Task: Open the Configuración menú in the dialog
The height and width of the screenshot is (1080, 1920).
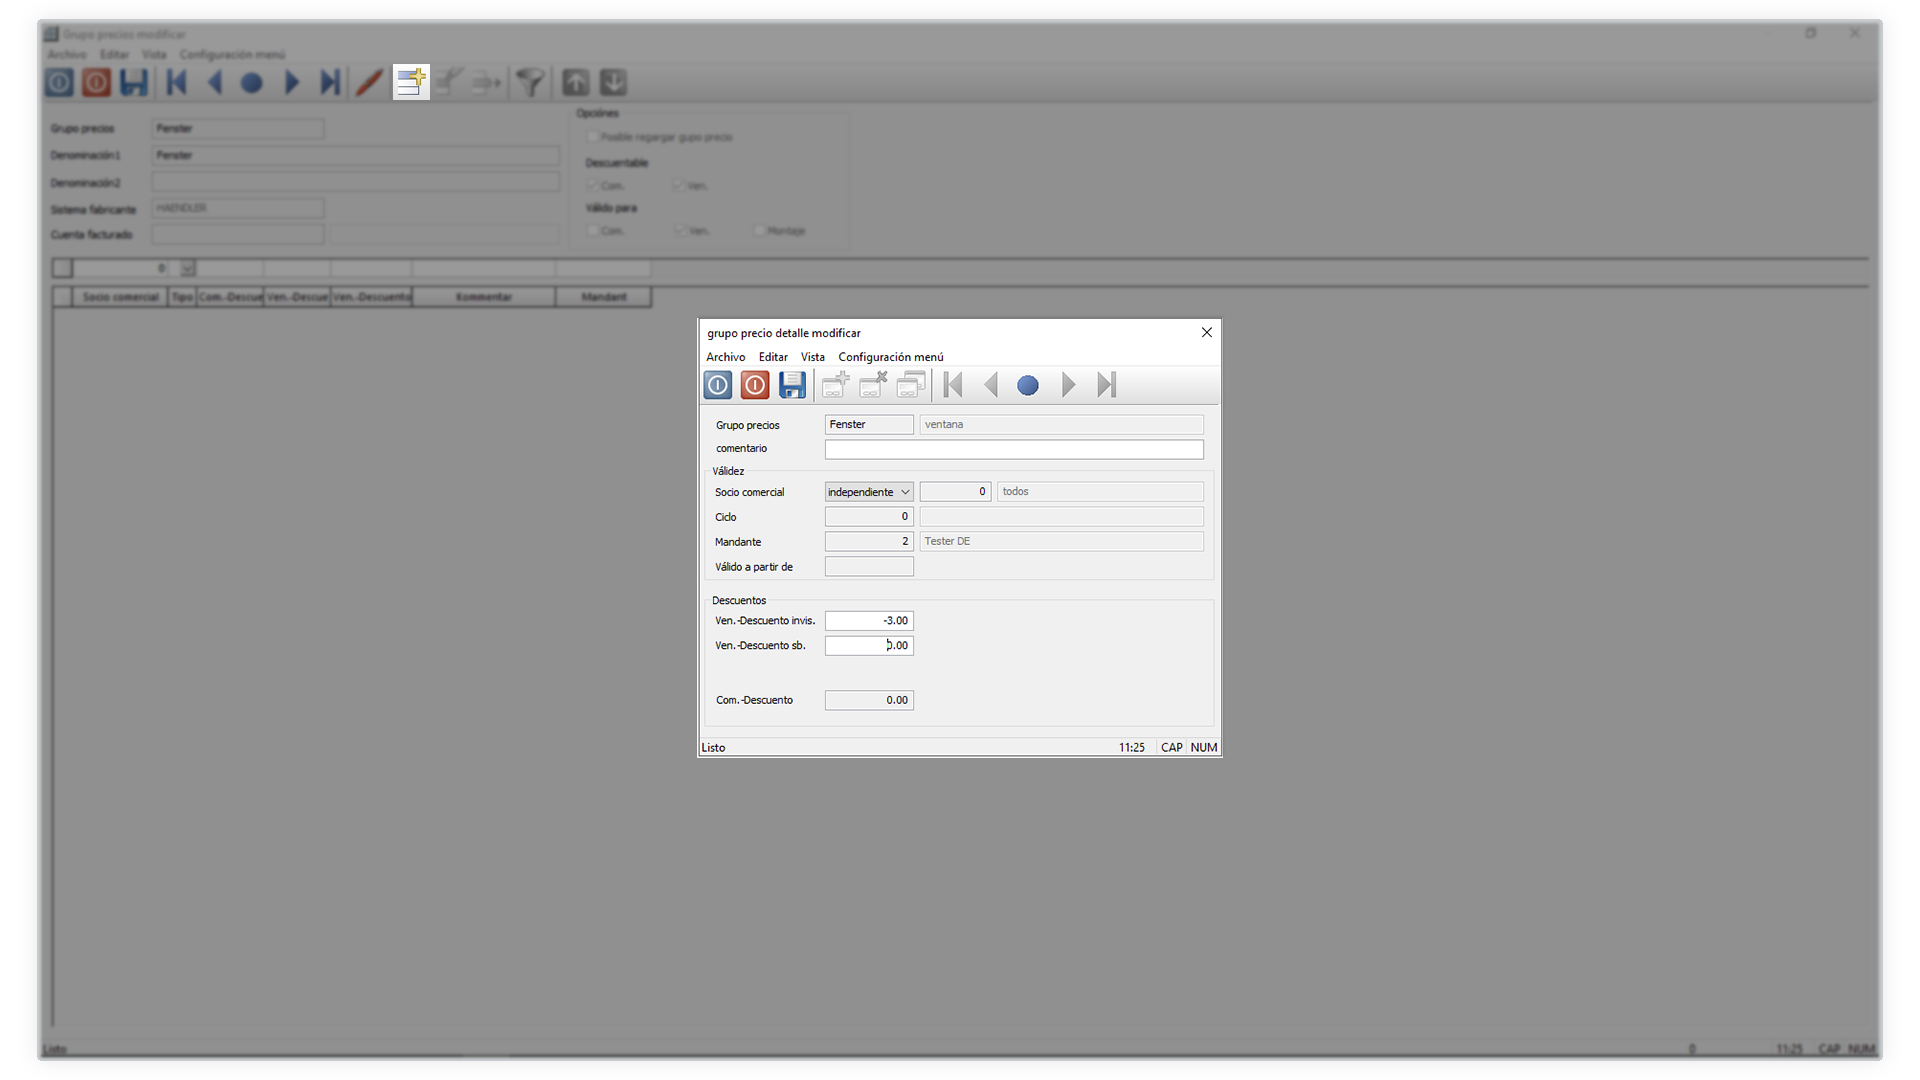Action: (x=890, y=357)
